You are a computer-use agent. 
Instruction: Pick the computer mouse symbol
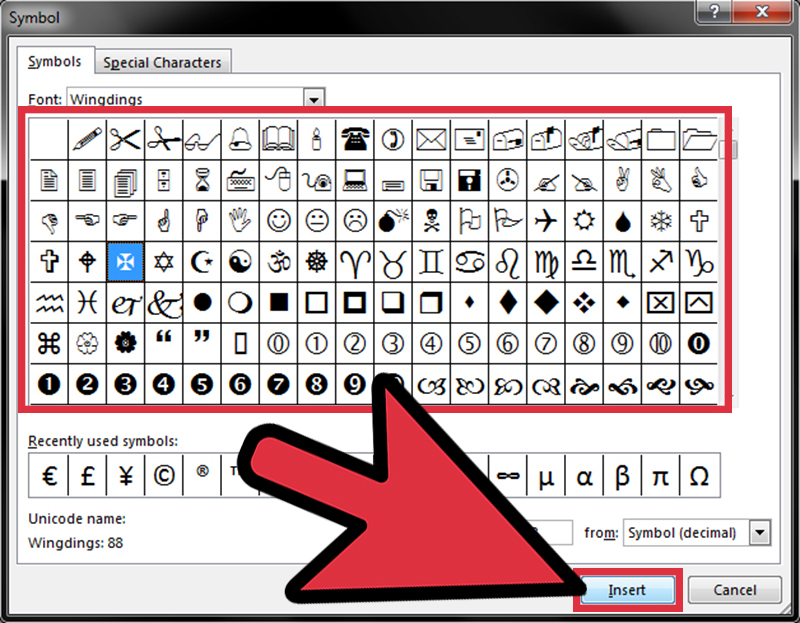(279, 180)
